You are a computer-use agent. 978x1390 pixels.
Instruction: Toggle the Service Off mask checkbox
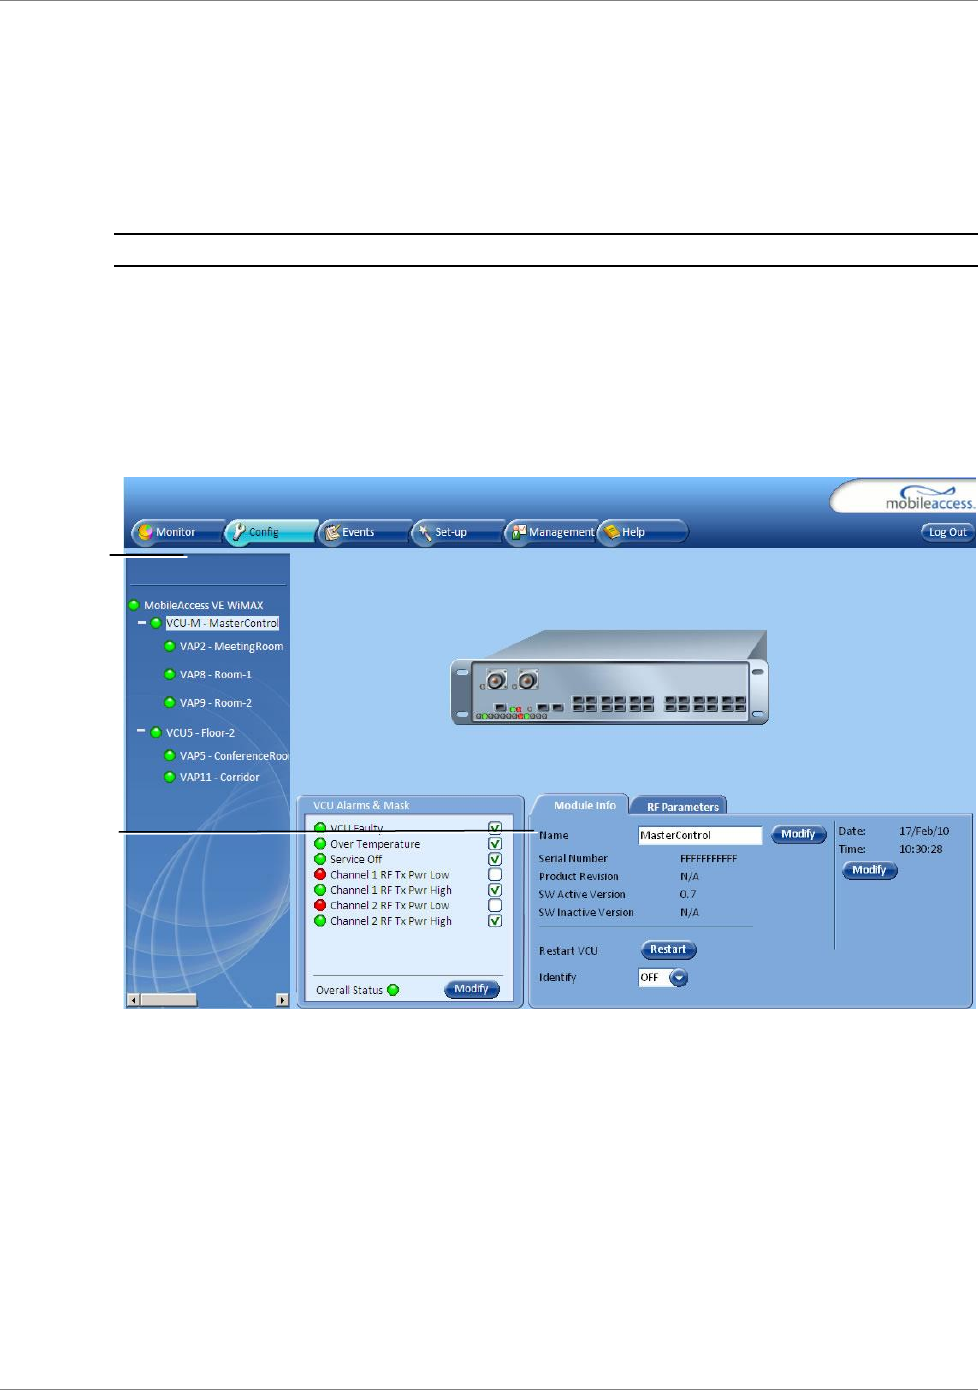tap(495, 859)
